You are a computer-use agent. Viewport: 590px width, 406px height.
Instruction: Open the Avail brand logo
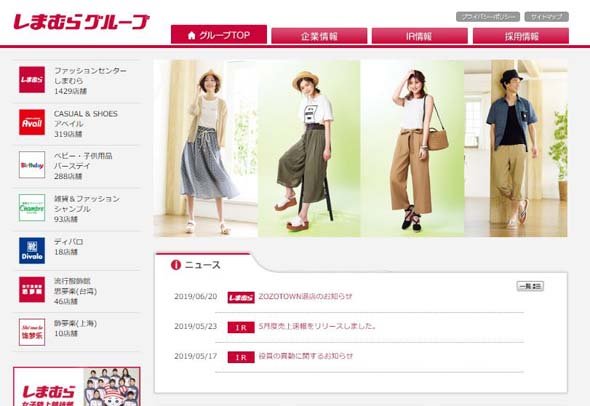[x=32, y=122]
